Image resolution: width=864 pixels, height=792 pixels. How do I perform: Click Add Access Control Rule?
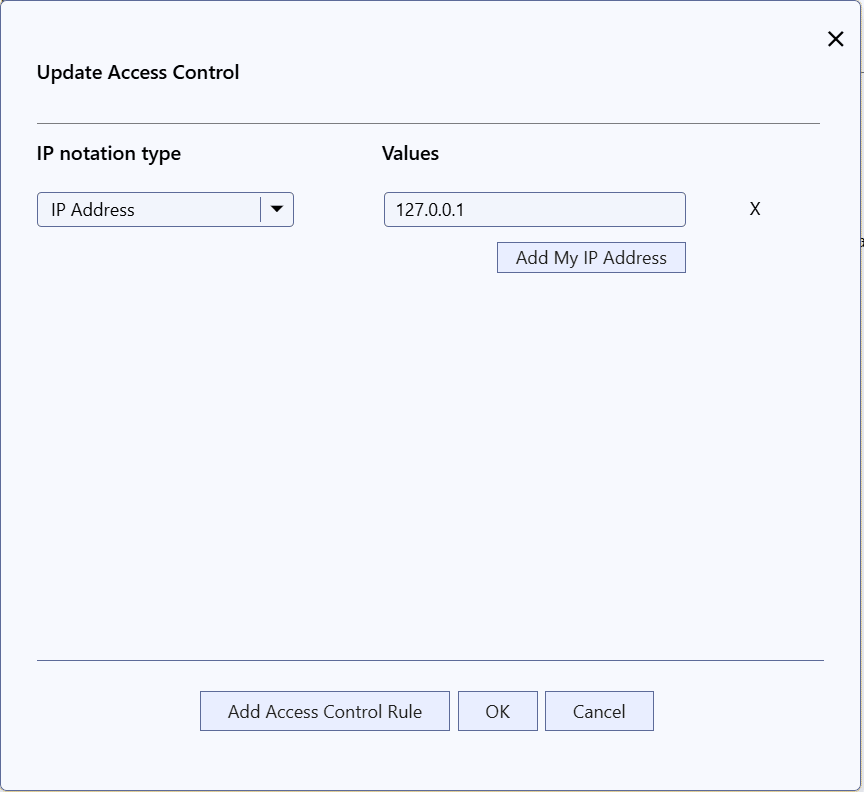324,711
